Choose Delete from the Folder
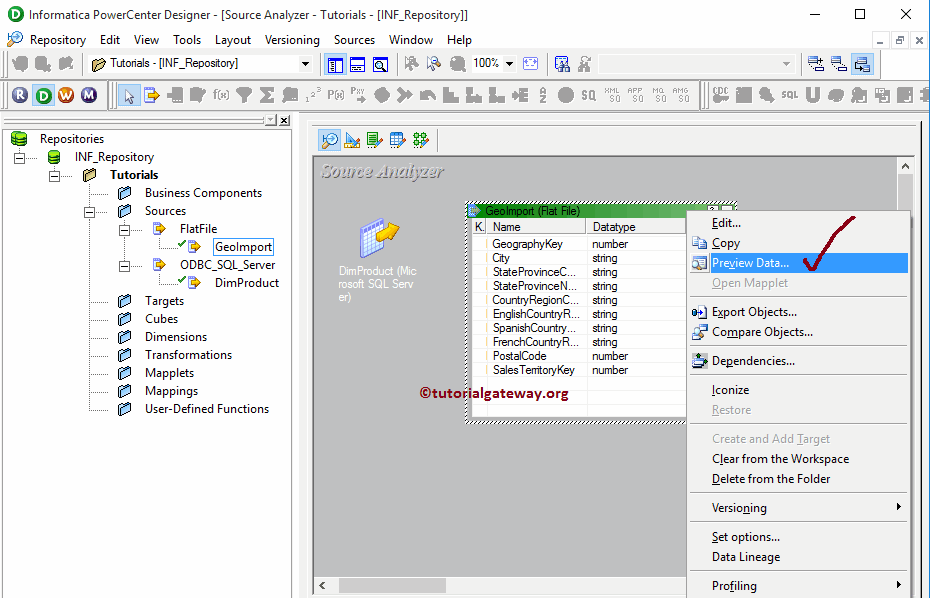Screen dimensions: 930x598 coord(798,479)
